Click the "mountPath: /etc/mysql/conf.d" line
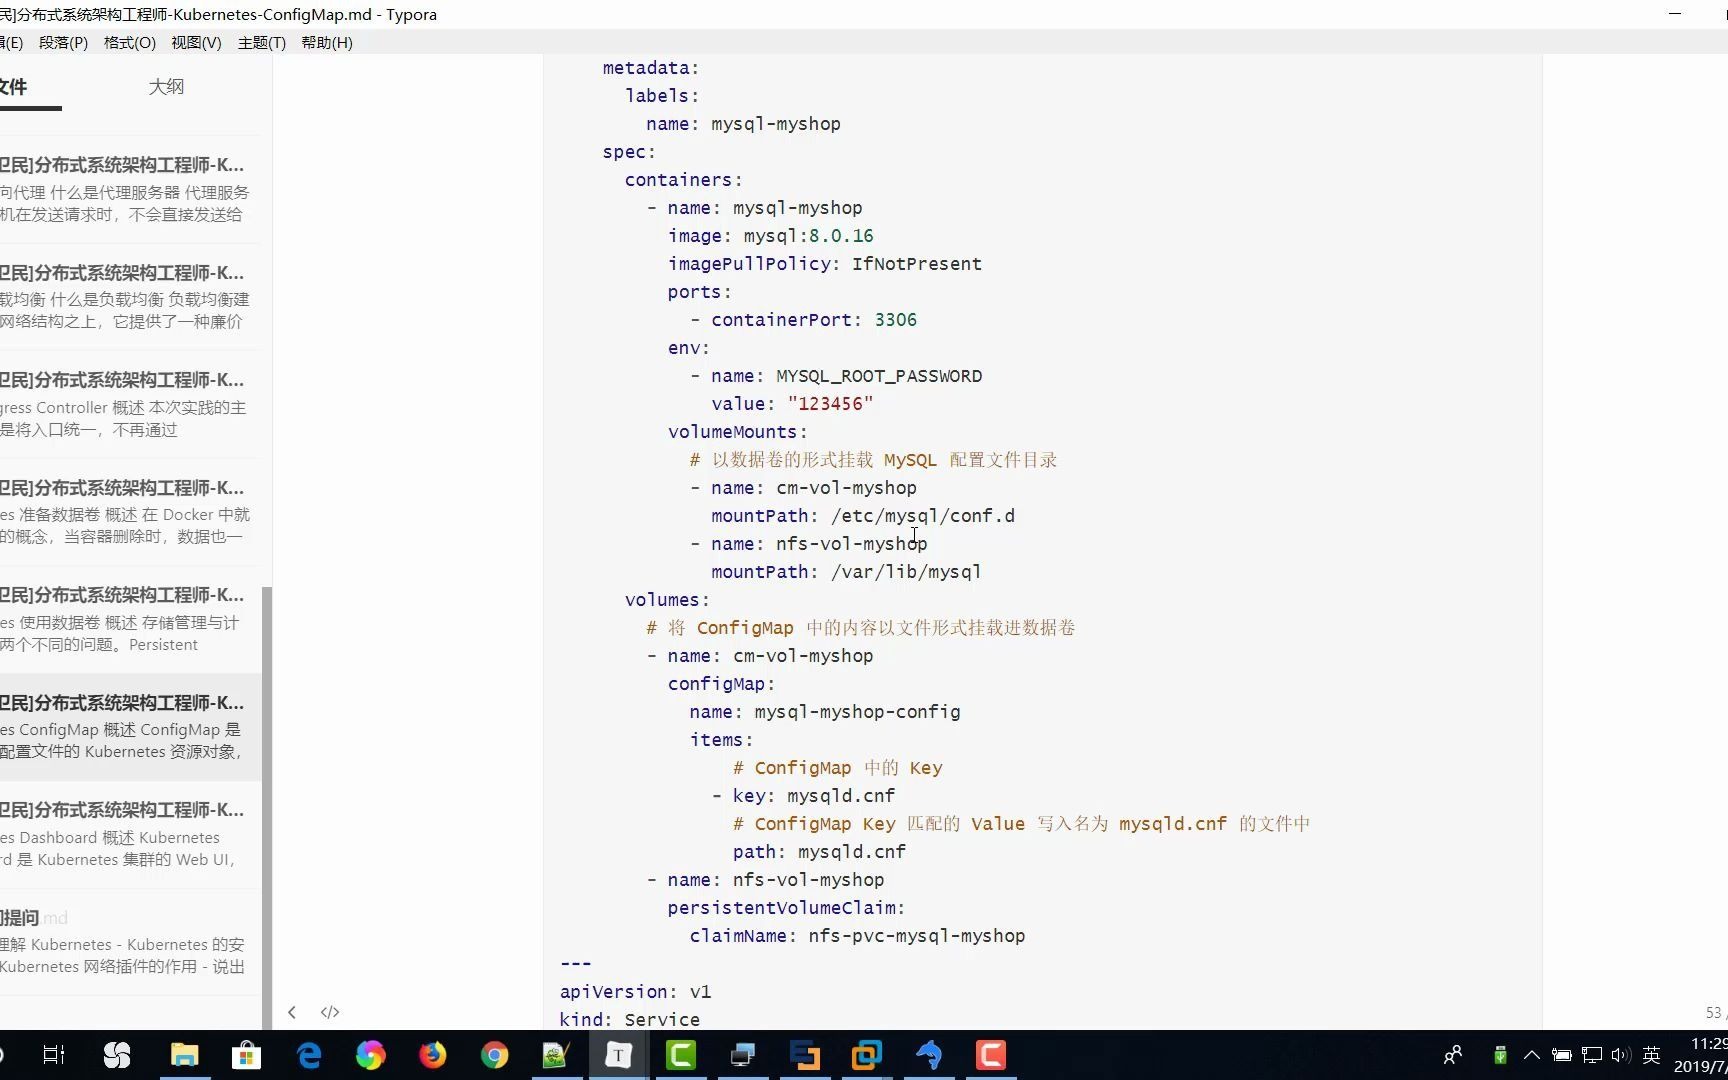The width and height of the screenshot is (1728, 1080). [x=863, y=516]
